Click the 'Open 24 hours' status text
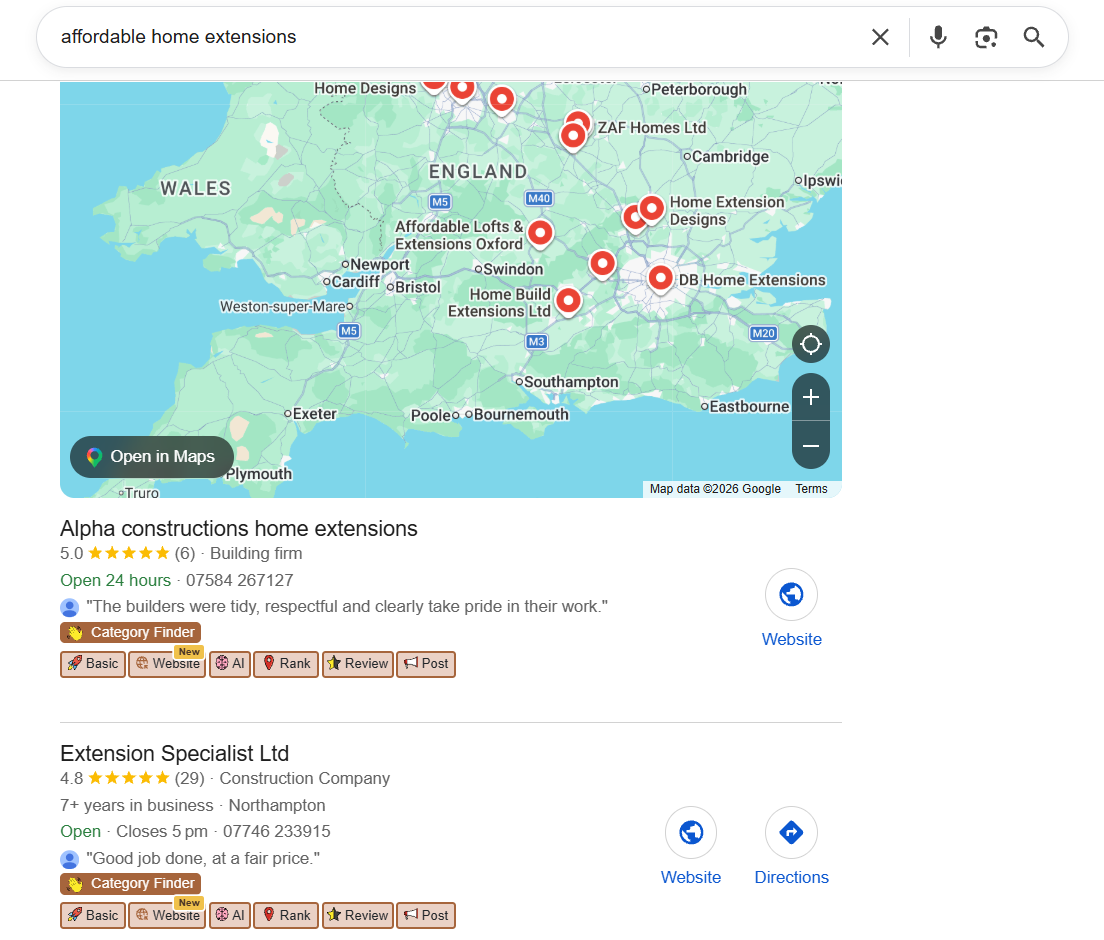 pos(115,581)
